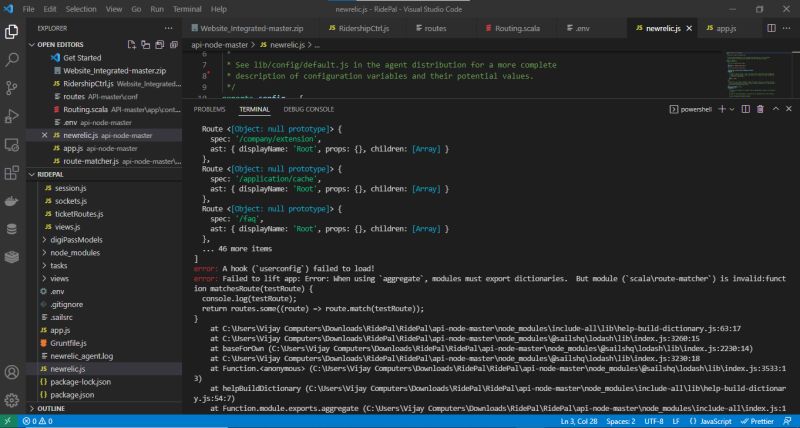Image resolution: width=800 pixels, height=428 pixels.
Task: Open the View menu
Action: (114, 9)
